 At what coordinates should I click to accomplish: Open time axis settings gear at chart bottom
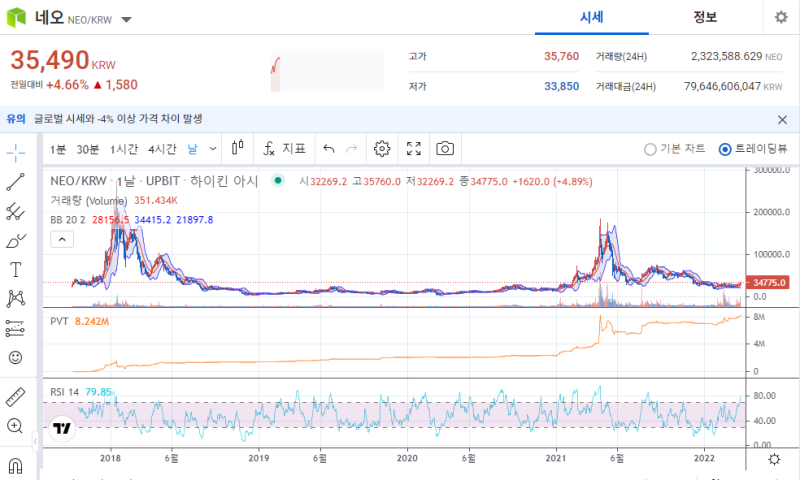pos(774,459)
